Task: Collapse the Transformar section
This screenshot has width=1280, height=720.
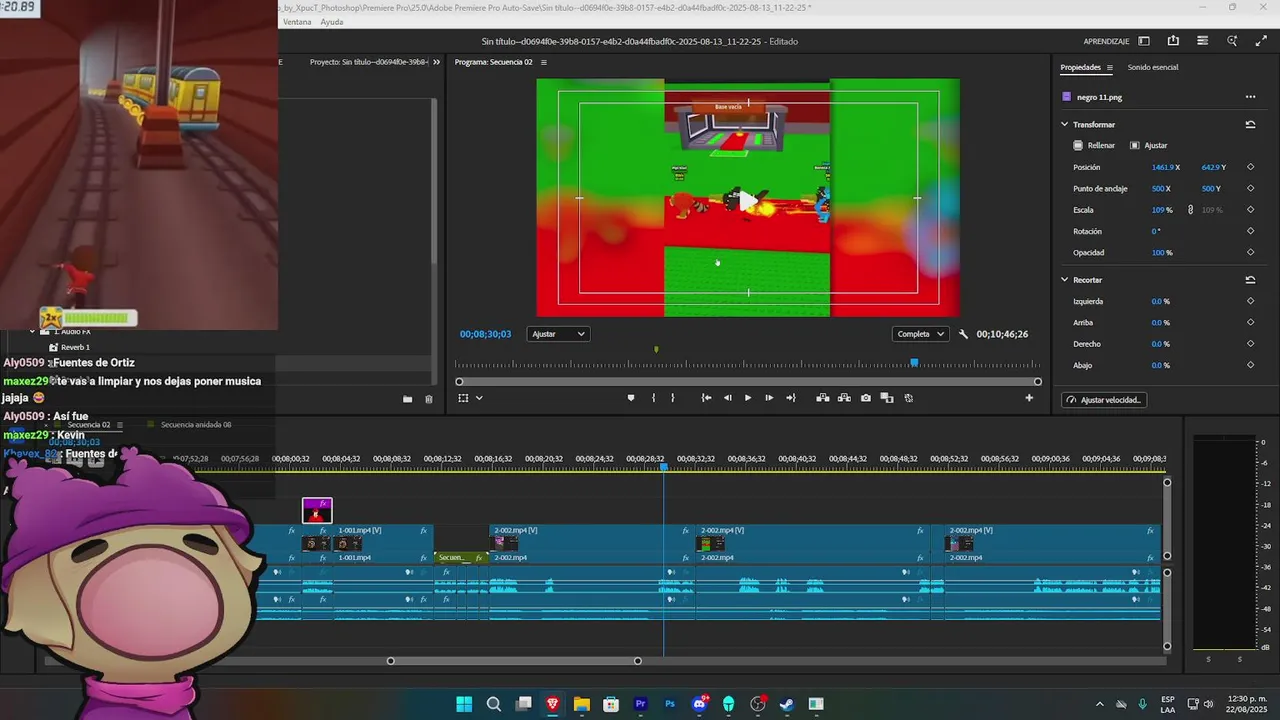Action: 1064,124
